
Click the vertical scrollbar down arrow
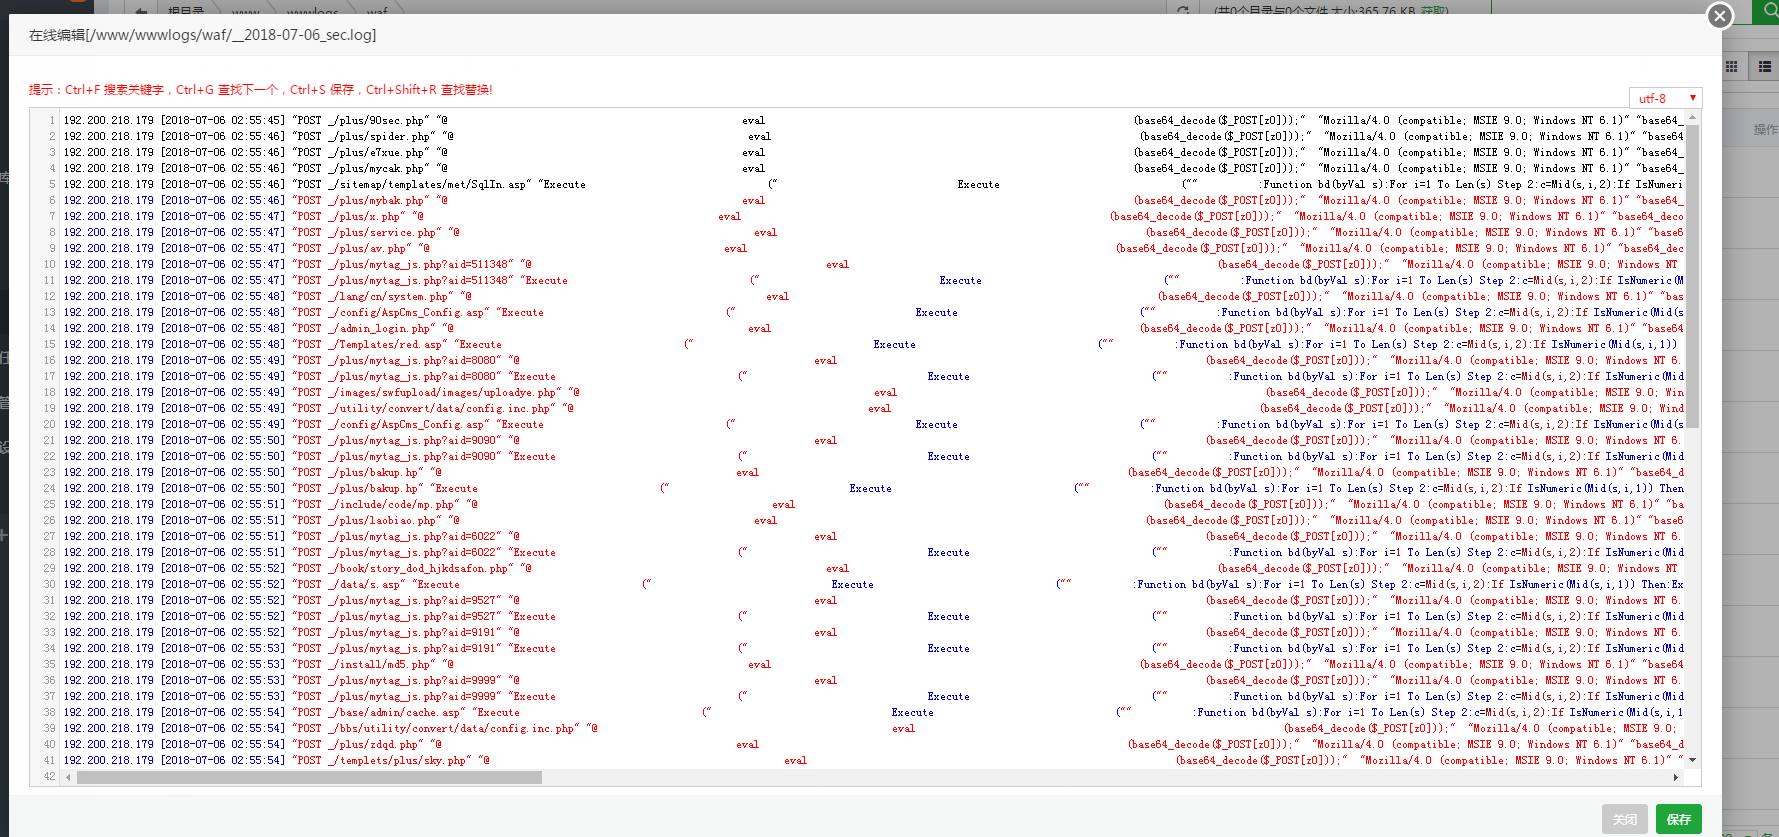click(x=1693, y=760)
